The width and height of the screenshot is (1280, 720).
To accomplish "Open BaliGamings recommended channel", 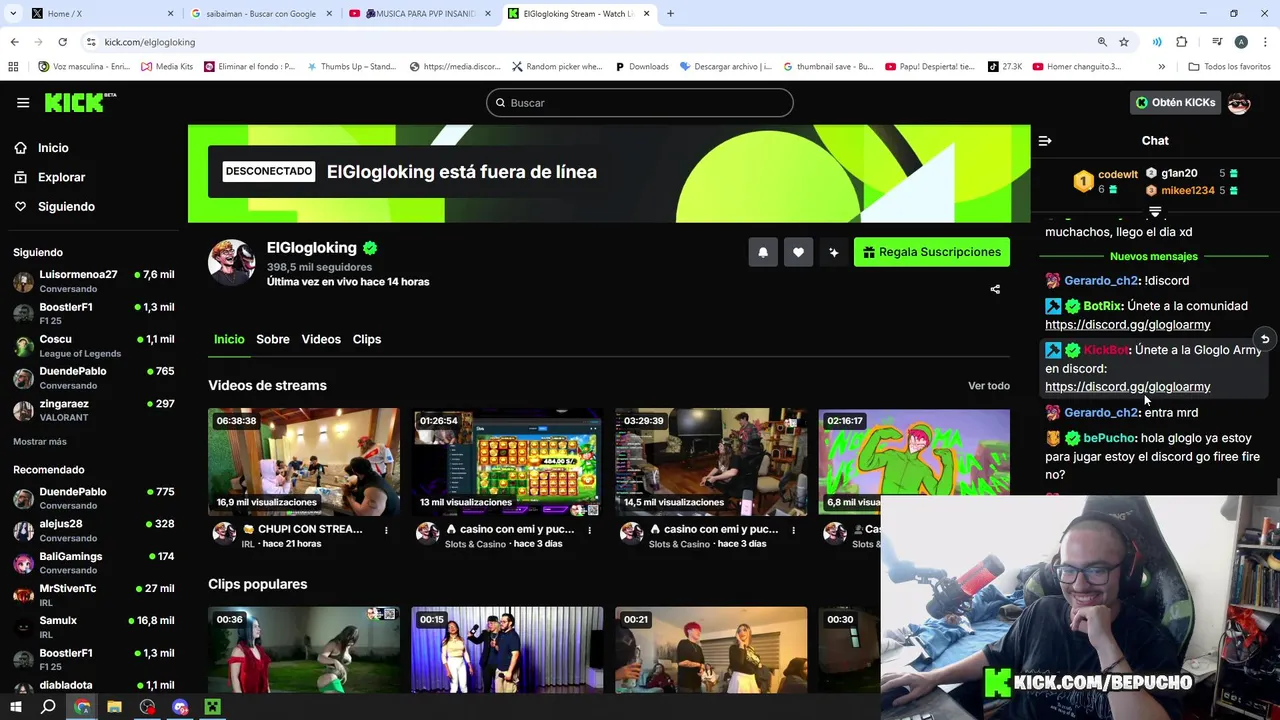I will (94, 563).
